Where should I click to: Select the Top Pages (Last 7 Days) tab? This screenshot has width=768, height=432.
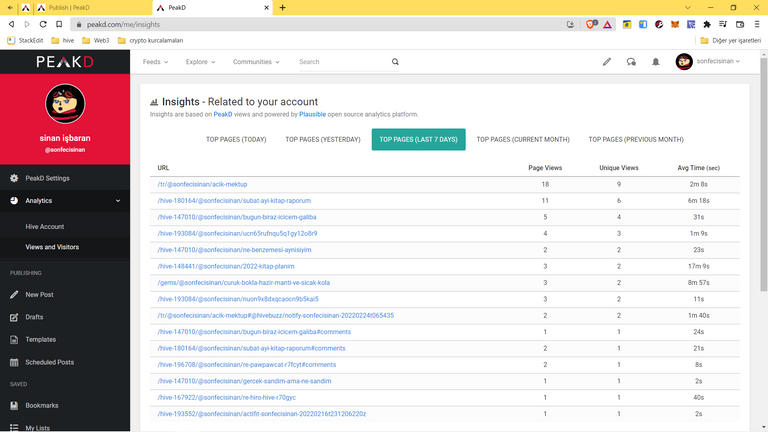tap(418, 140)
